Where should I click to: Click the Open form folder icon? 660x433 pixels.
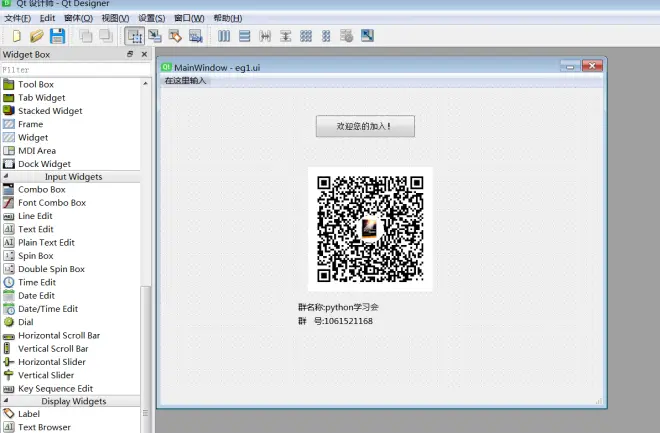(x=37, y=36)
